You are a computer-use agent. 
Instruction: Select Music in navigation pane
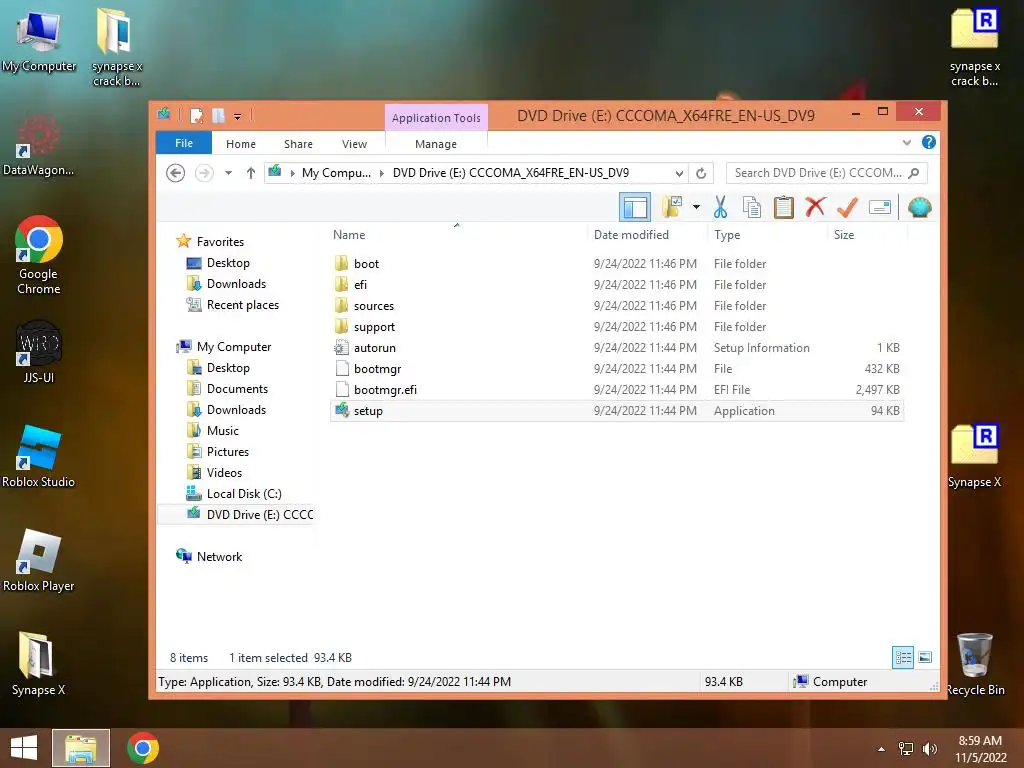[223, 430]
